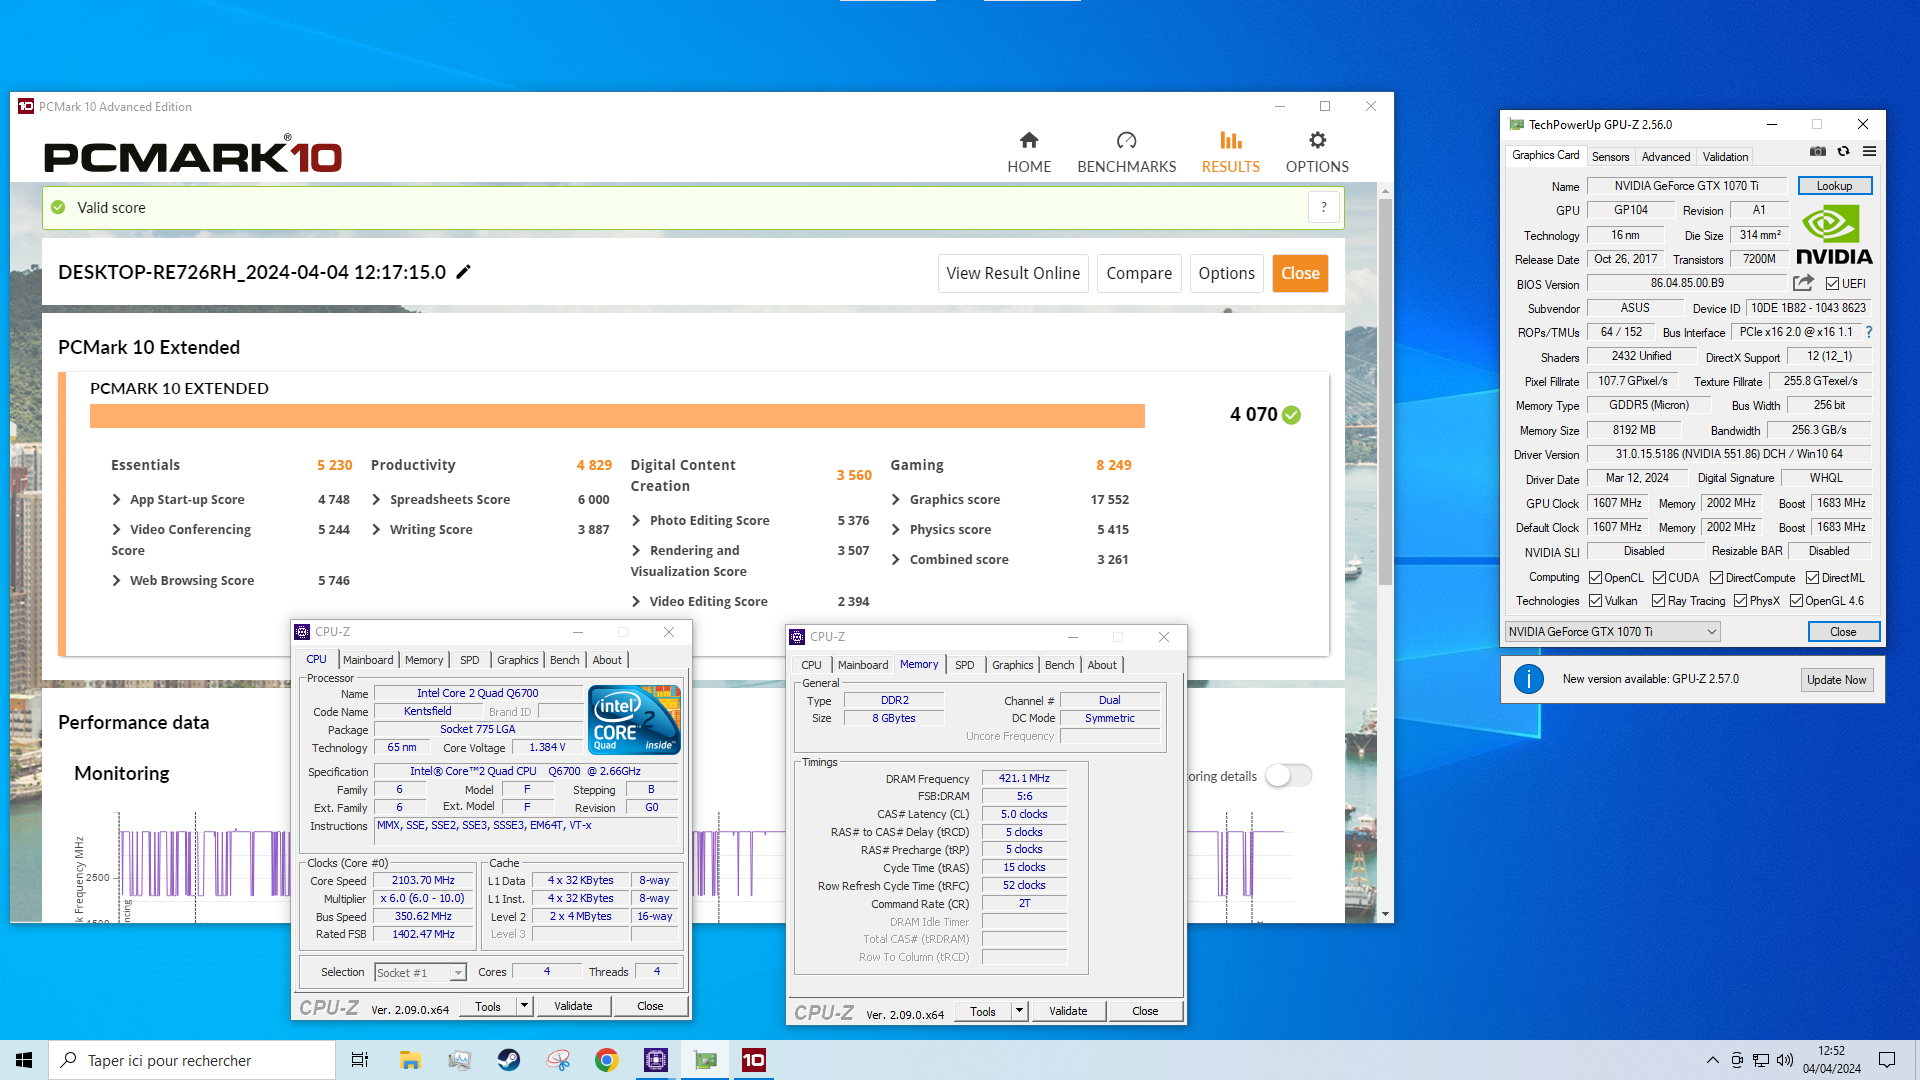This screenshot has height=1080, width=1920.
Task: Click the Compare button in PCMark
Action: 1139,273
